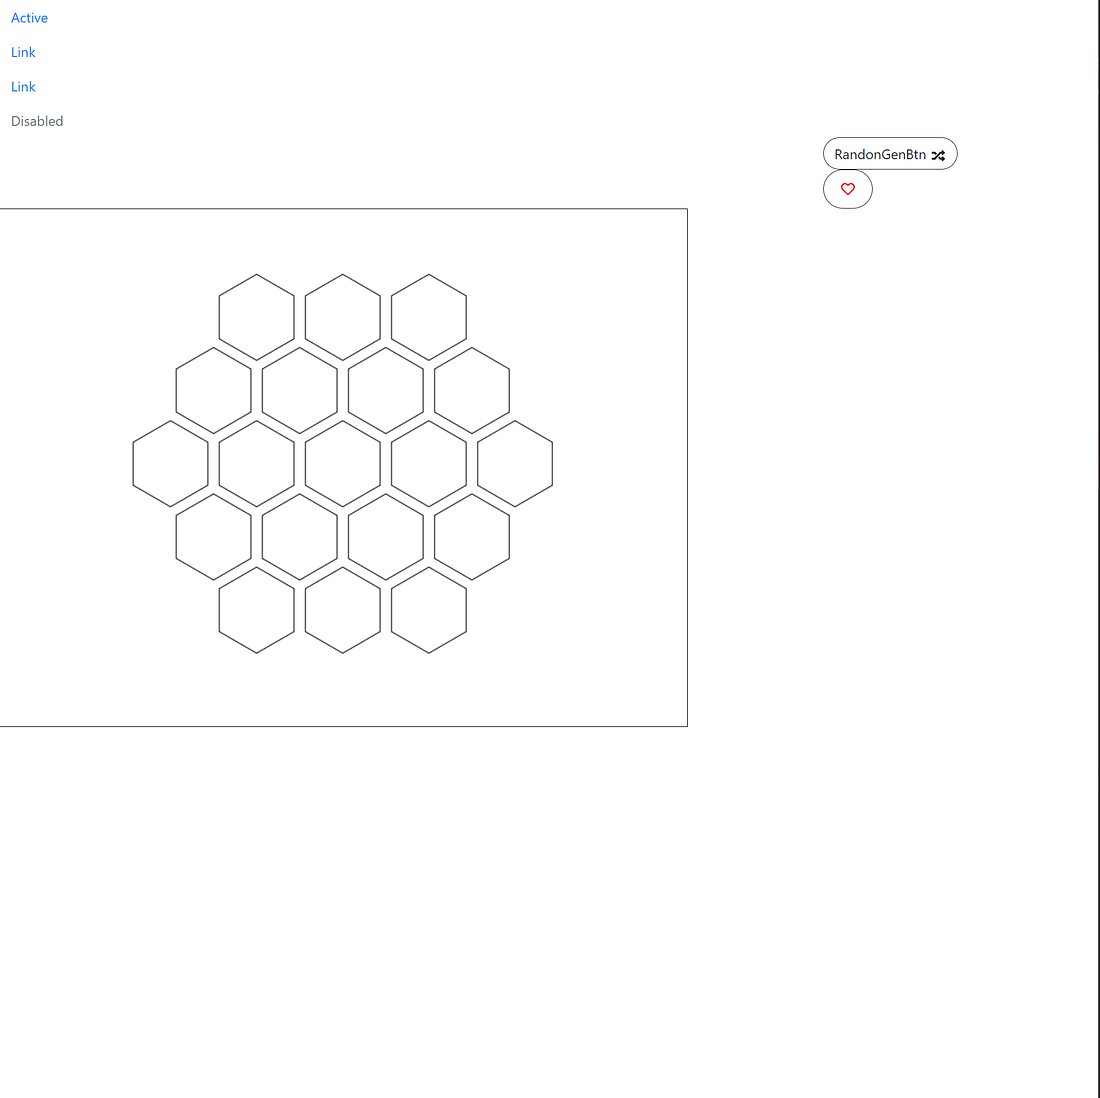Select the rightmost hexagon of the middle row
Viewport: 1100px width, 1098px height.
[x=515, y=463]
